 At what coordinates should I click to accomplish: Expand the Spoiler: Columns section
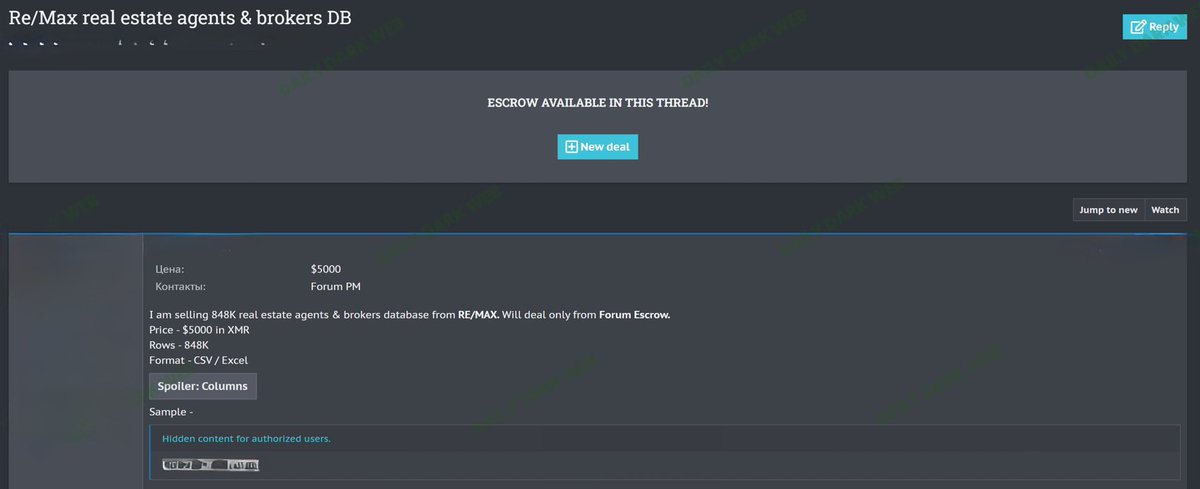[203, 386]
